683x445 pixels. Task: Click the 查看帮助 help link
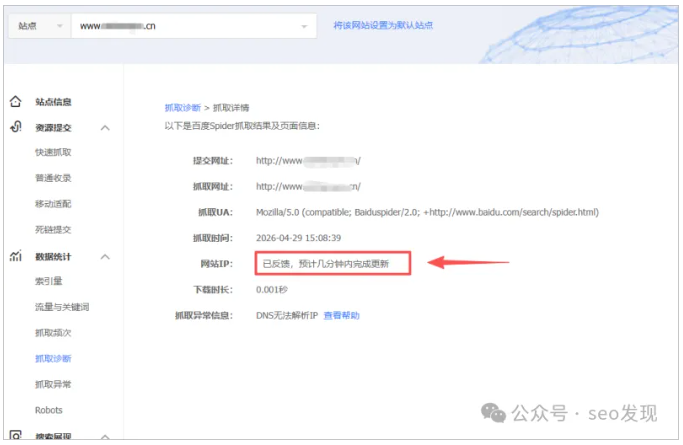(x=342, y=315)
